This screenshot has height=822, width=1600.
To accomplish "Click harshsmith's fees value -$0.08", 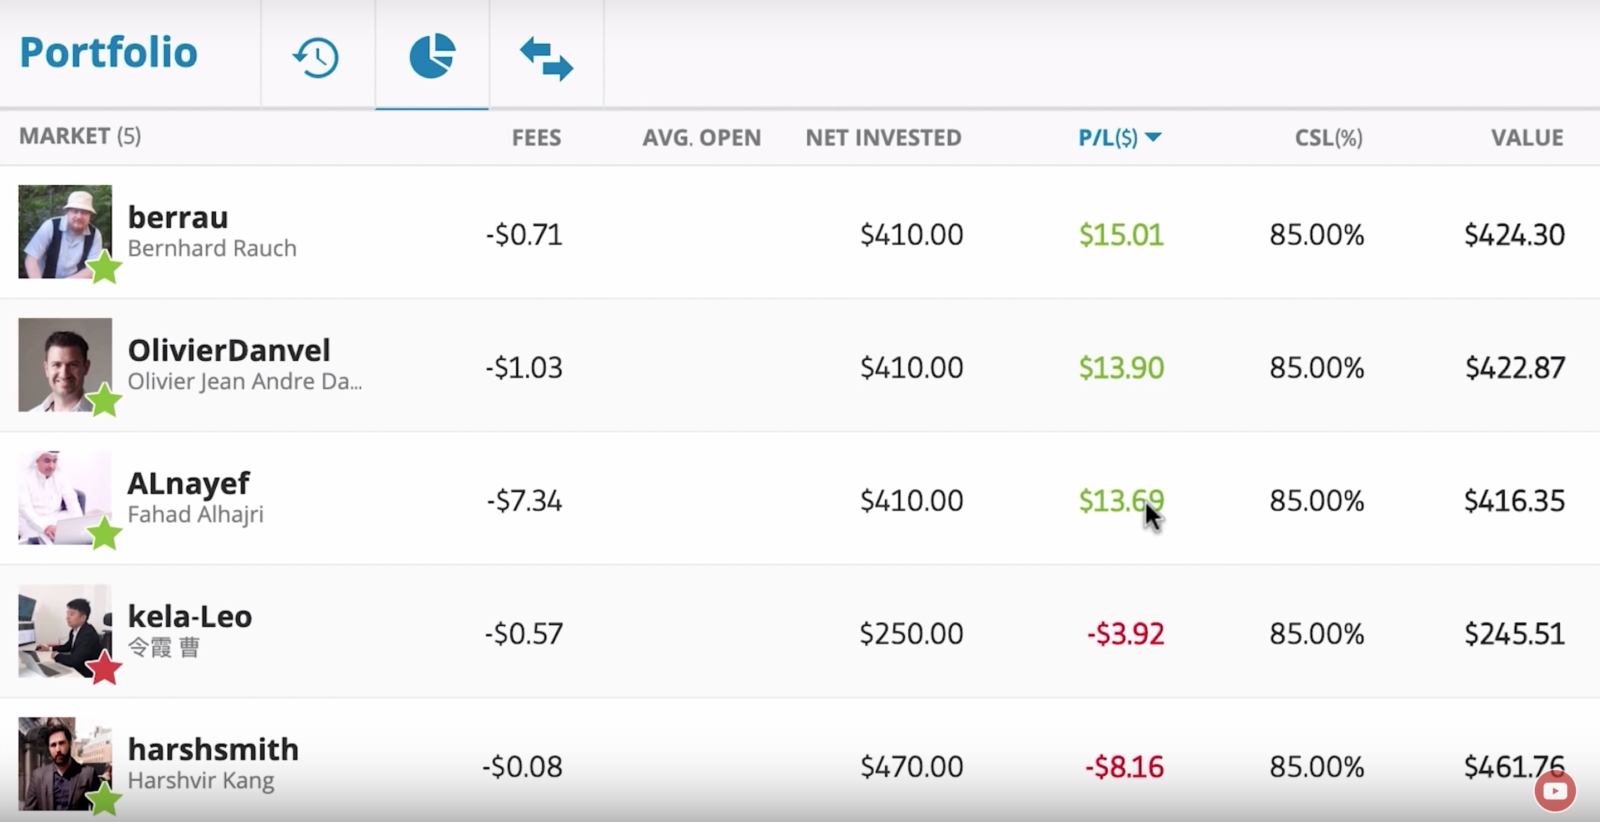I will (522, 767).
